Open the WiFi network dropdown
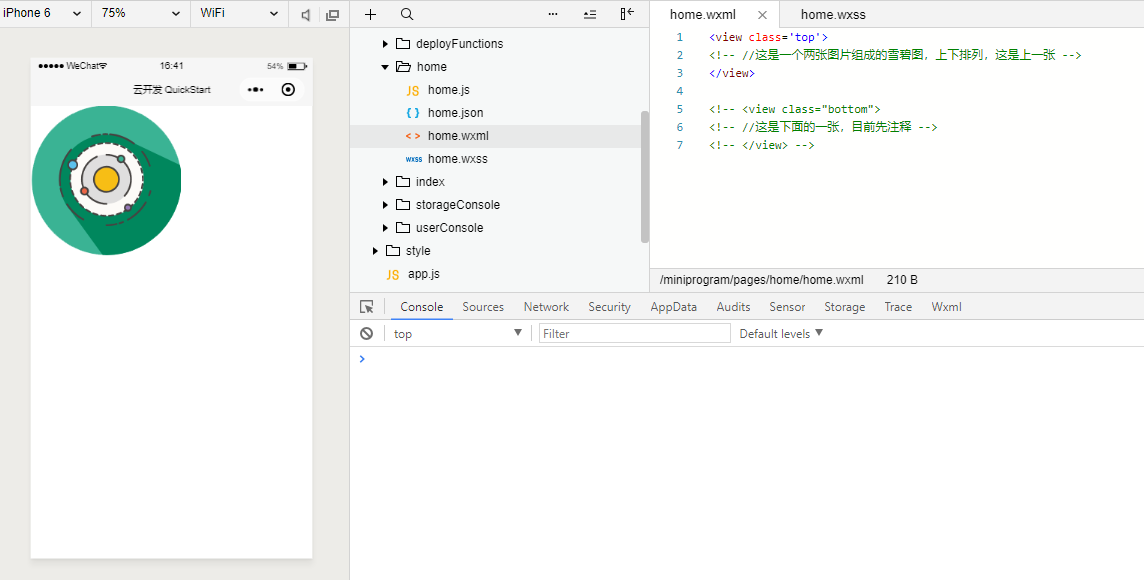Image resolution: width=1144 pixels, height=580 pixels. (239, 14)
